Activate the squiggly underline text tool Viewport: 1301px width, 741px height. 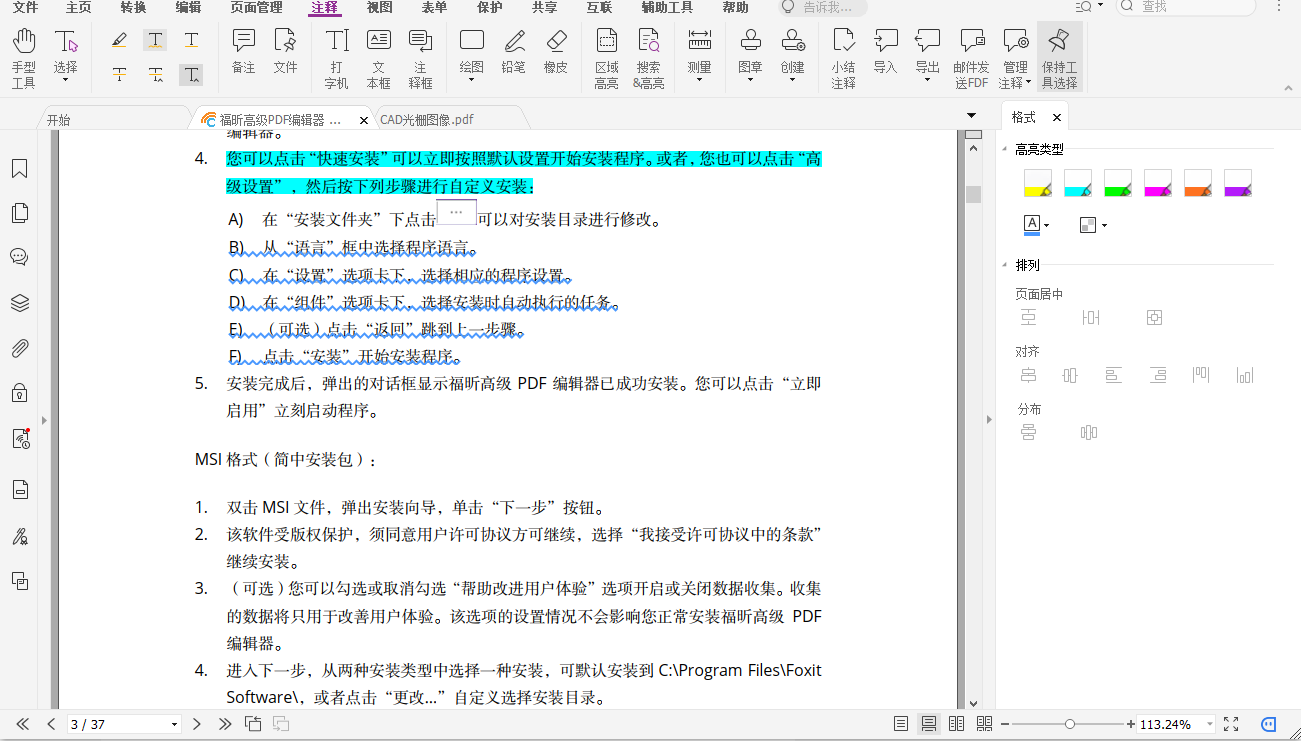coord(155,41)
